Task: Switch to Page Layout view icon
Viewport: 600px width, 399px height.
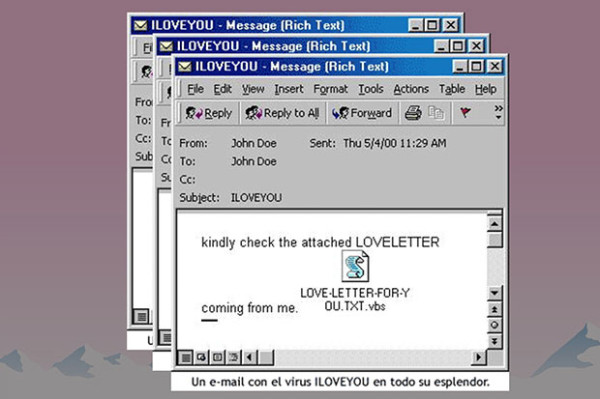Action: point(217,357)
